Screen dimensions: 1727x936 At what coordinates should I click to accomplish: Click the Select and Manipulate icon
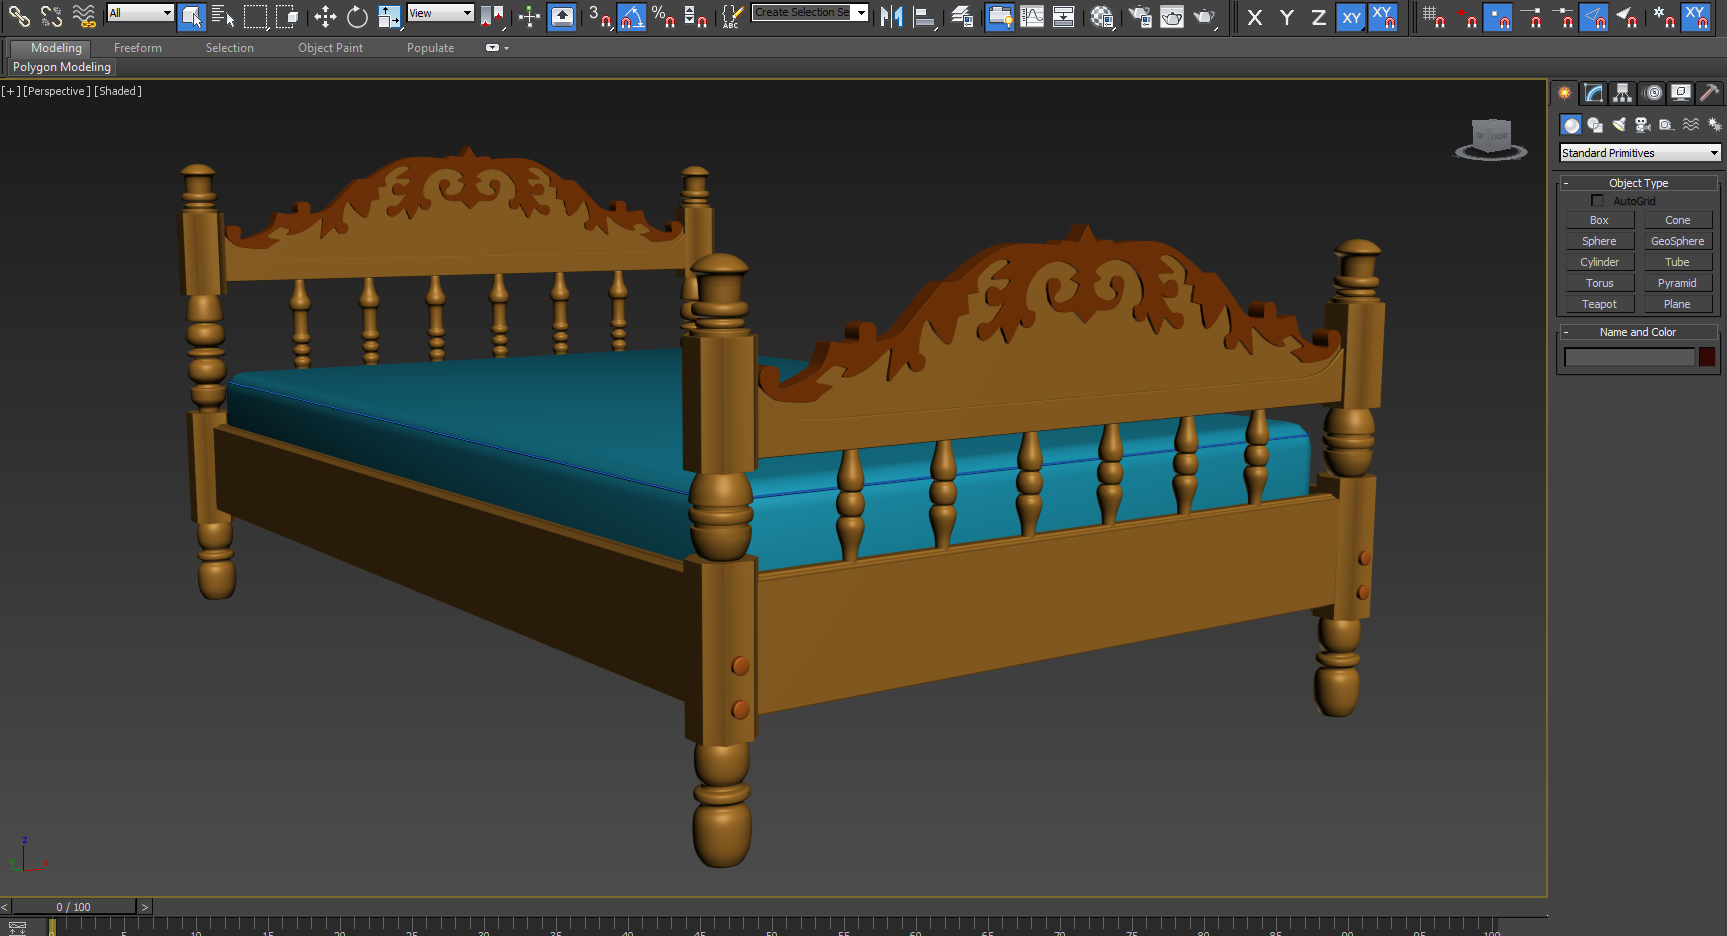[x=530, y=16]
